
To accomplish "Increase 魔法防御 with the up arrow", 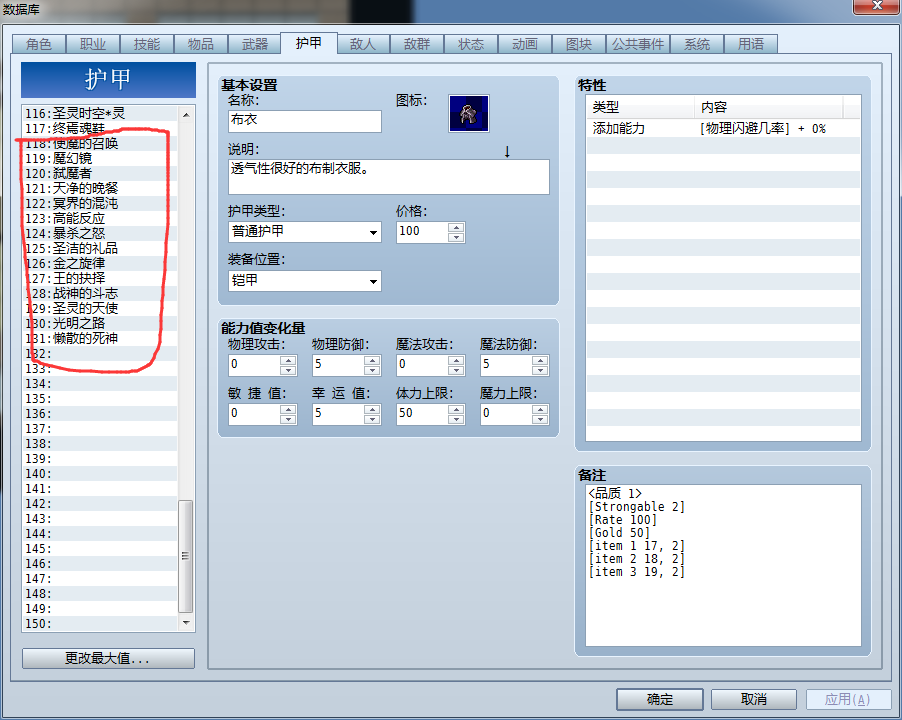I will click(x=540, y=360).
